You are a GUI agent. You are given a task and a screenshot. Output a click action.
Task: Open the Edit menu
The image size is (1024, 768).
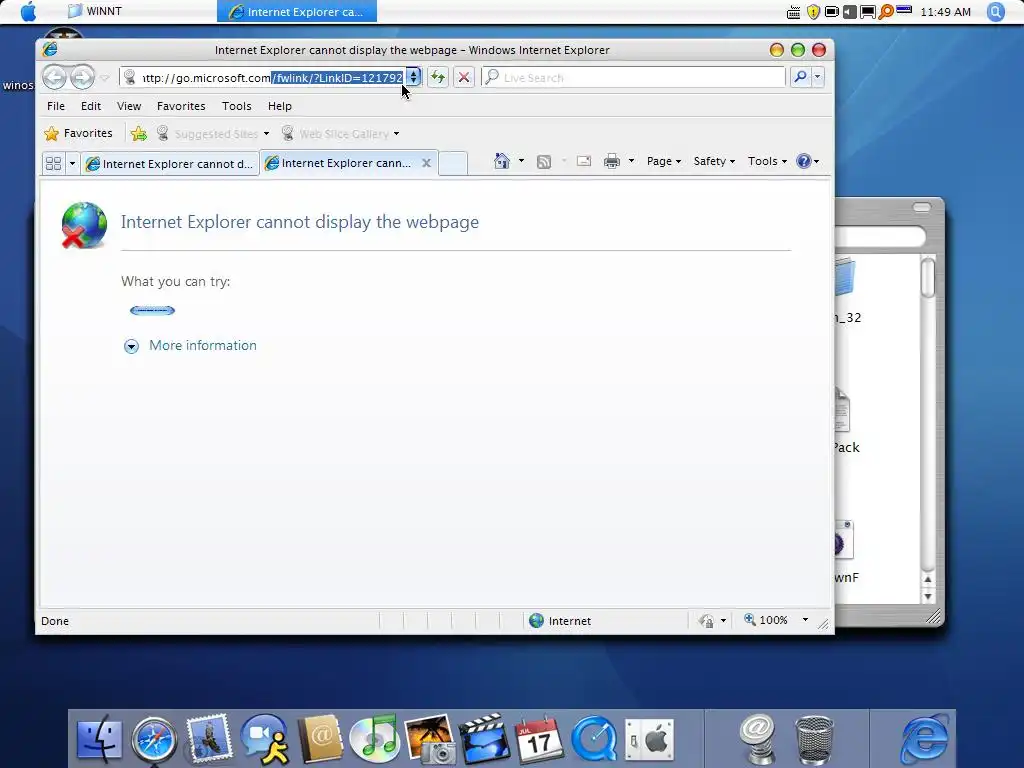tap(91, 106)
